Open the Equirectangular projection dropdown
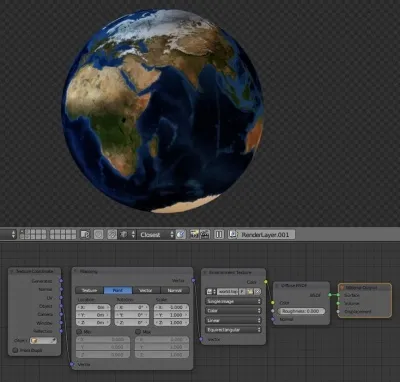 tap(233, 330)
